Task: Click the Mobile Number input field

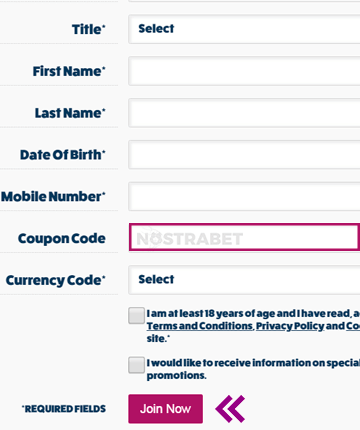Action: pyautogui.click(x=244, y=196)
